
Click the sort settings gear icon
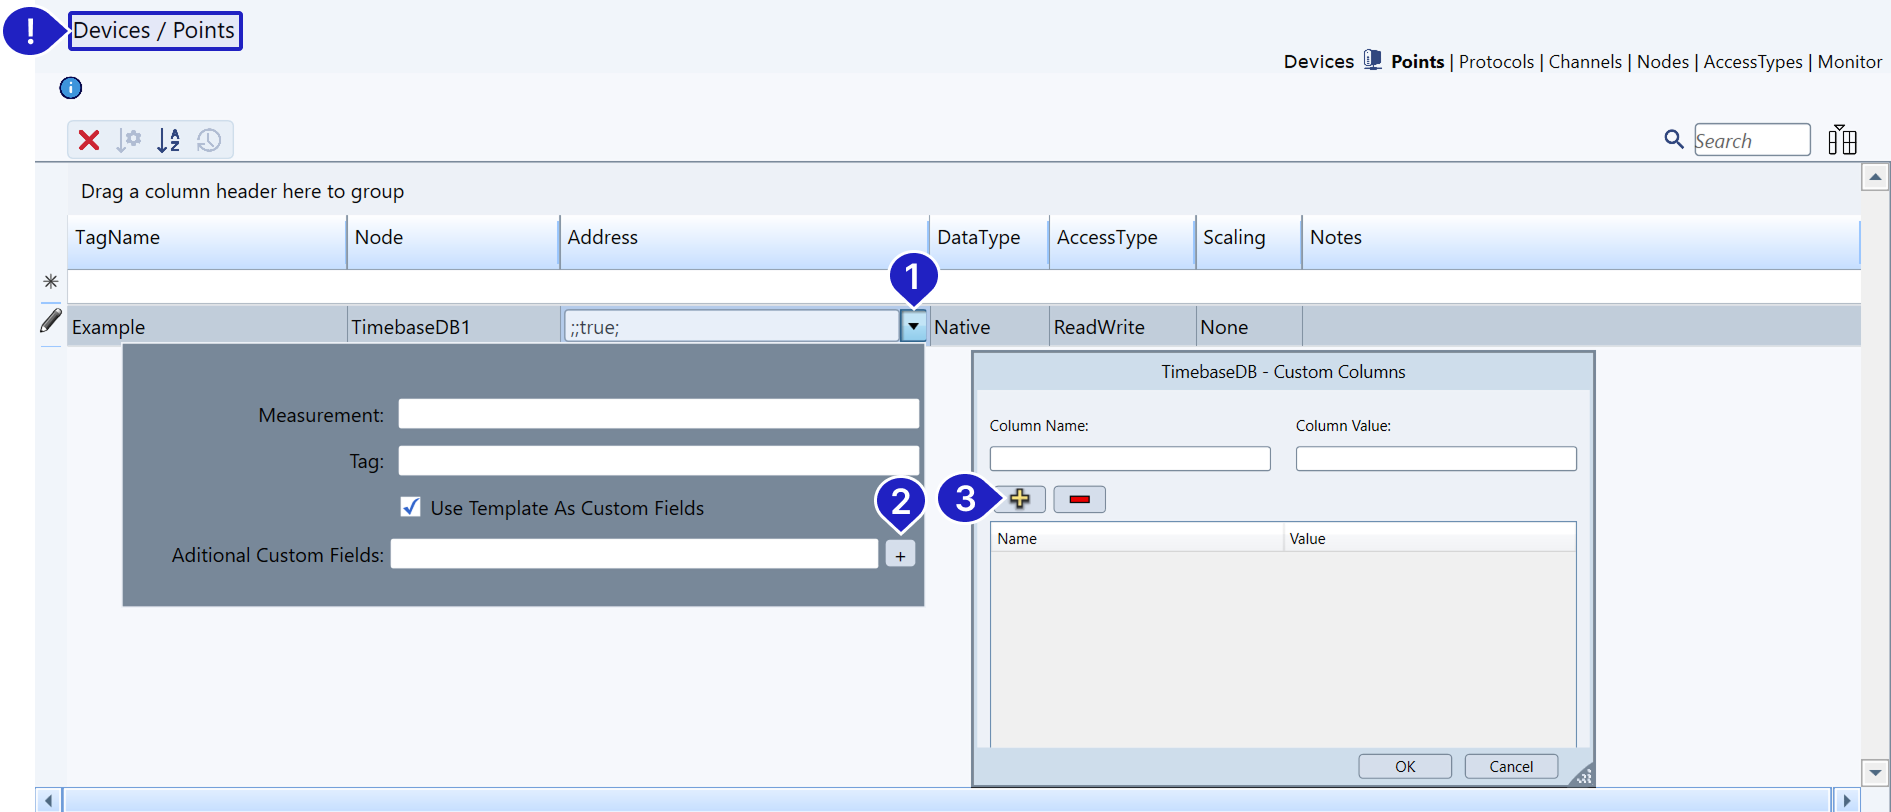[x=129, y=140]
